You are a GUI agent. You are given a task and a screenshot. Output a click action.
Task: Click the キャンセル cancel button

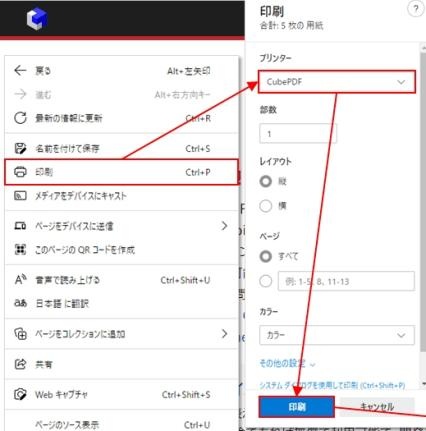point(377,407)
